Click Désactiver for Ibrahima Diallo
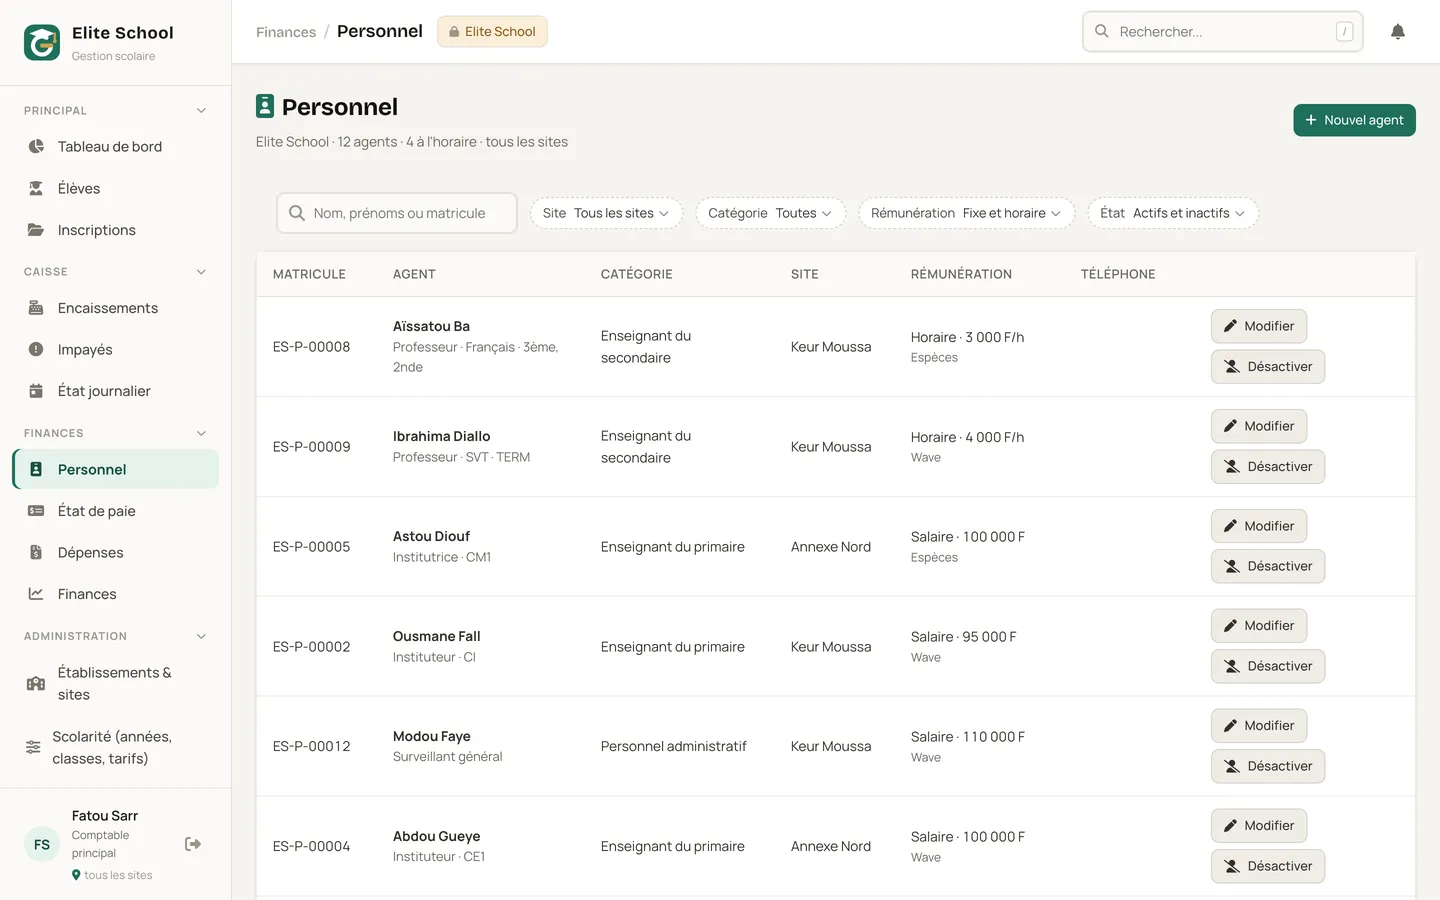The height and width of the screenshot is (900, 1440). (x=1268, y=467)
